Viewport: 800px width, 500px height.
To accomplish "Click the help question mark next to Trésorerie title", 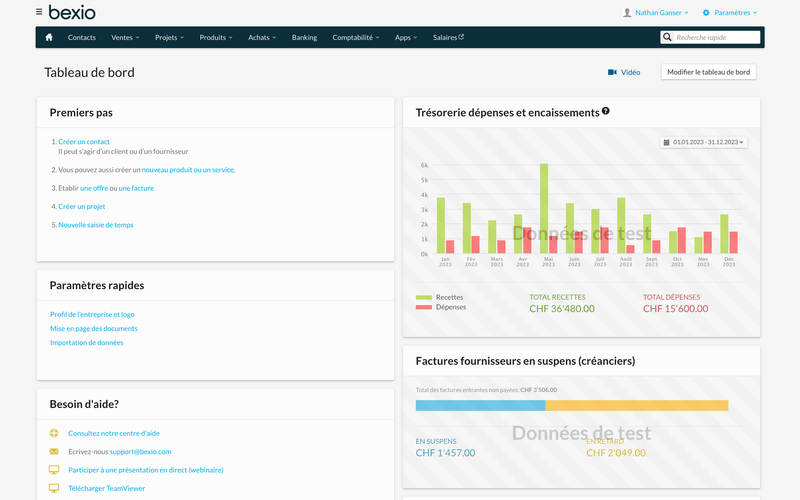I will coord(606,112).
